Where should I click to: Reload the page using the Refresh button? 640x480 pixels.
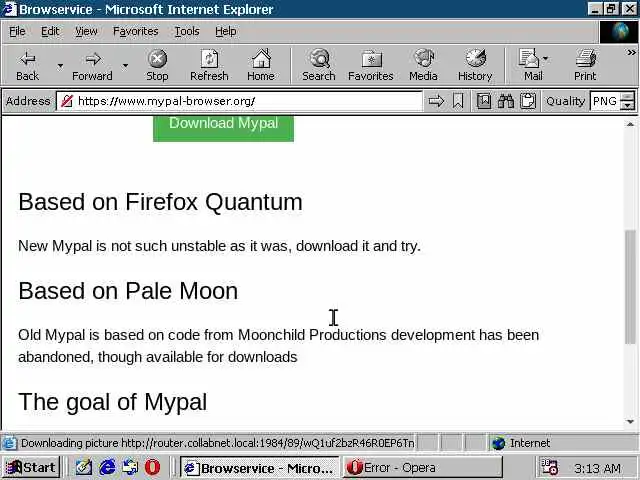(x=209, y=65)
